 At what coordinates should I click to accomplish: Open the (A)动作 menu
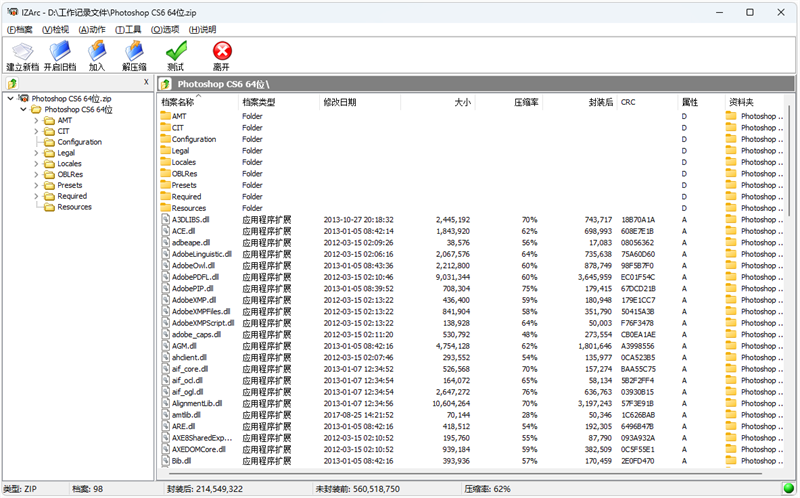pos(92,30)
